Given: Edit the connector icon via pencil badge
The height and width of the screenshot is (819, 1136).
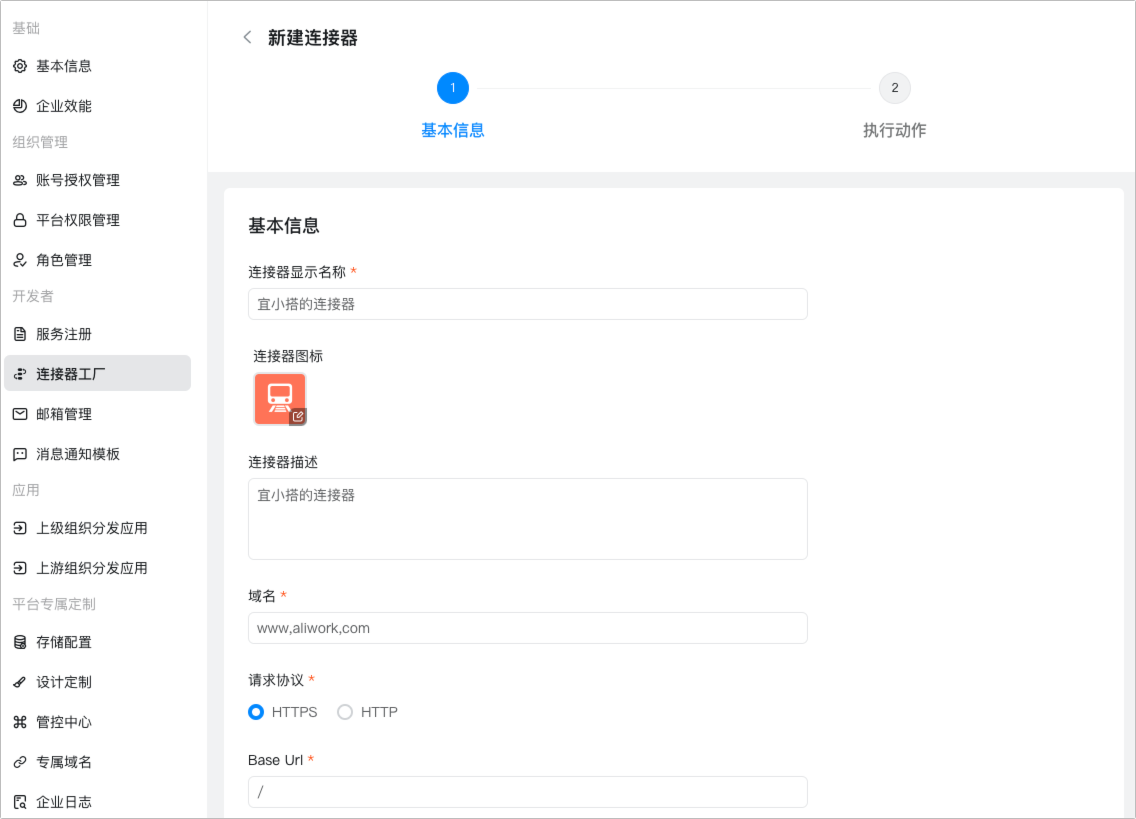Looking at the screenshot, I should coord(298,416).
